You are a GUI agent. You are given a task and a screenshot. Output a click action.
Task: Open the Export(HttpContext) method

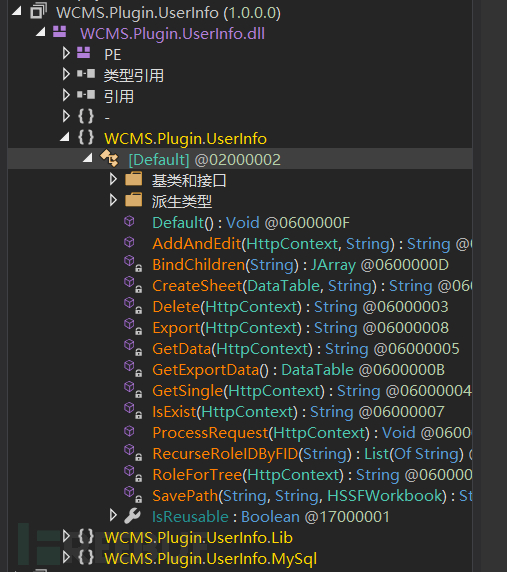(x=300, y=328)
